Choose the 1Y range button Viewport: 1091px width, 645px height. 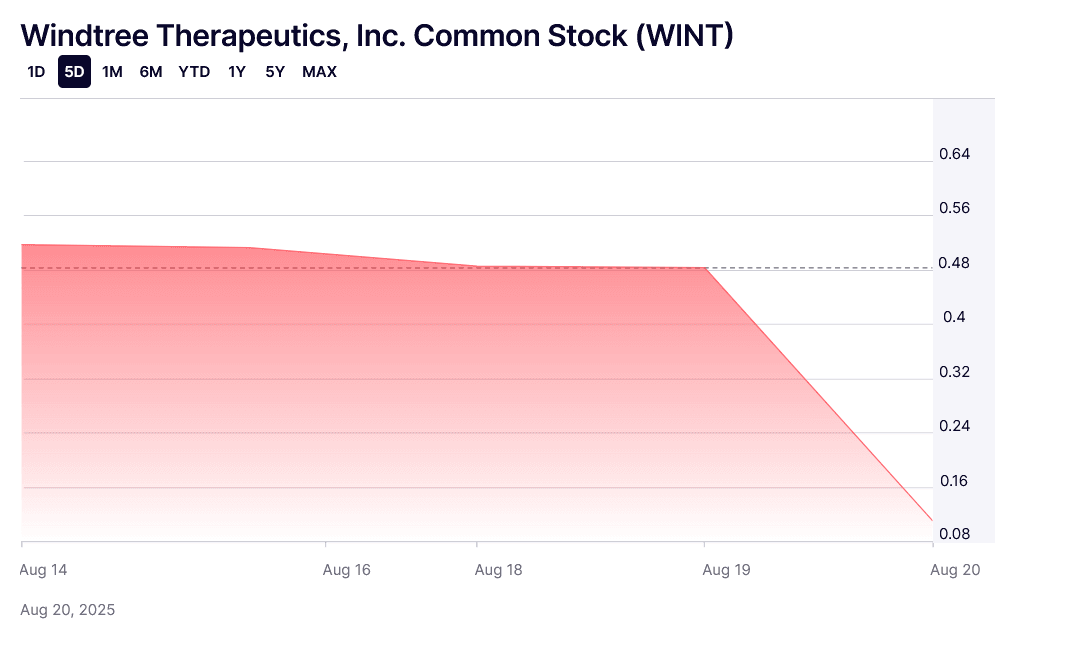coord(237,72)
